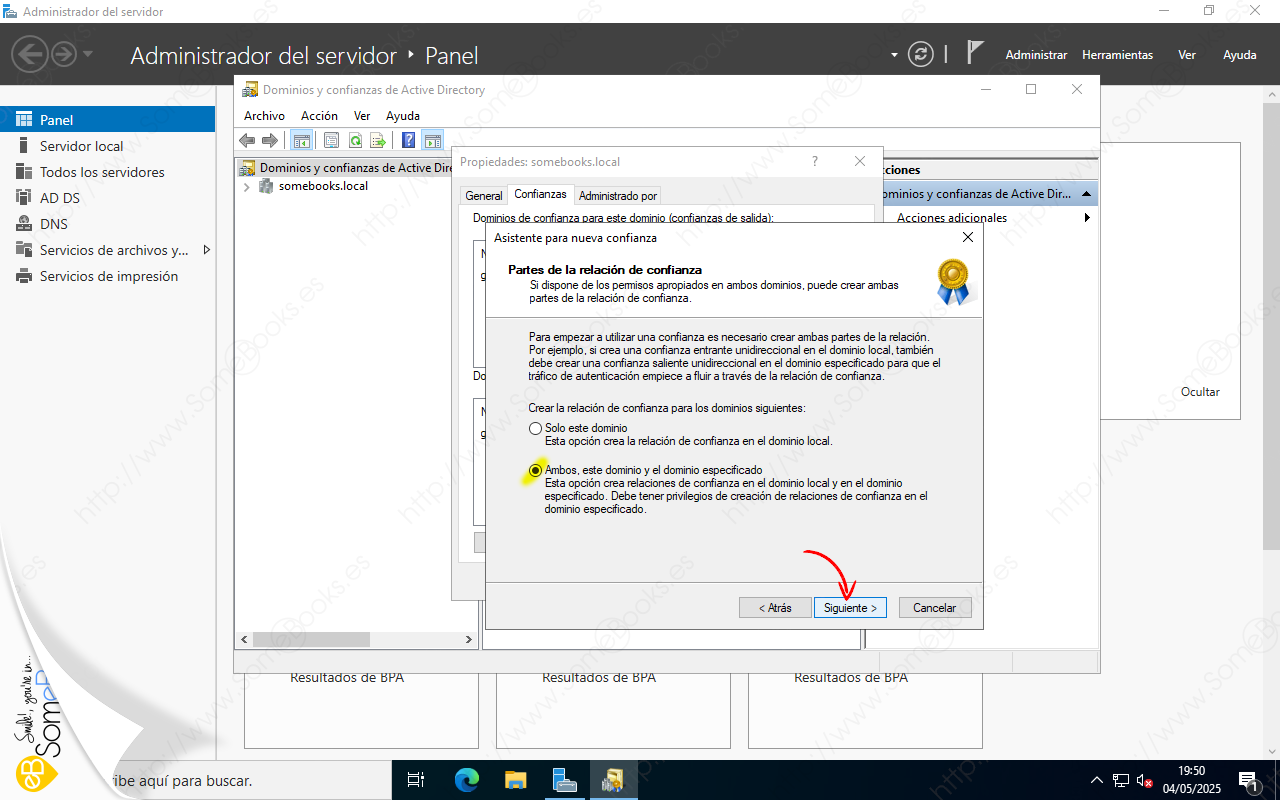
Task: Switch to the 'Administrado por' tab
Action: pyautogui.click(x=618, y=196)
